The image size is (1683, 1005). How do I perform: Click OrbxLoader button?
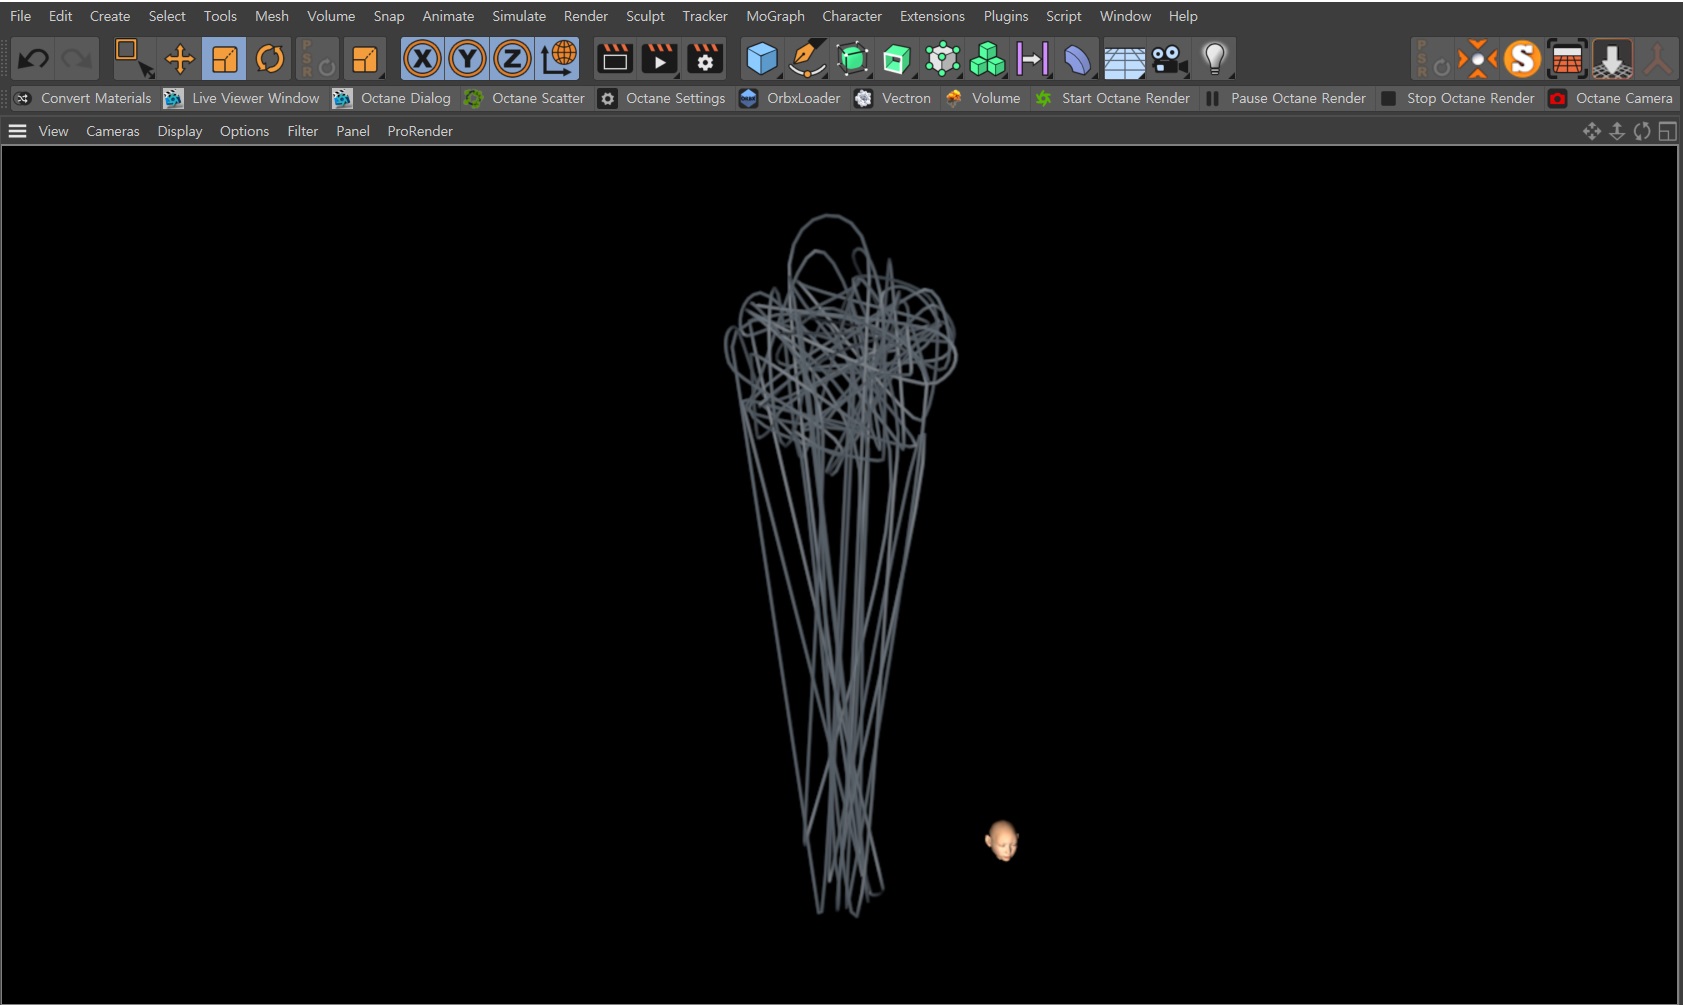[790, 98]
